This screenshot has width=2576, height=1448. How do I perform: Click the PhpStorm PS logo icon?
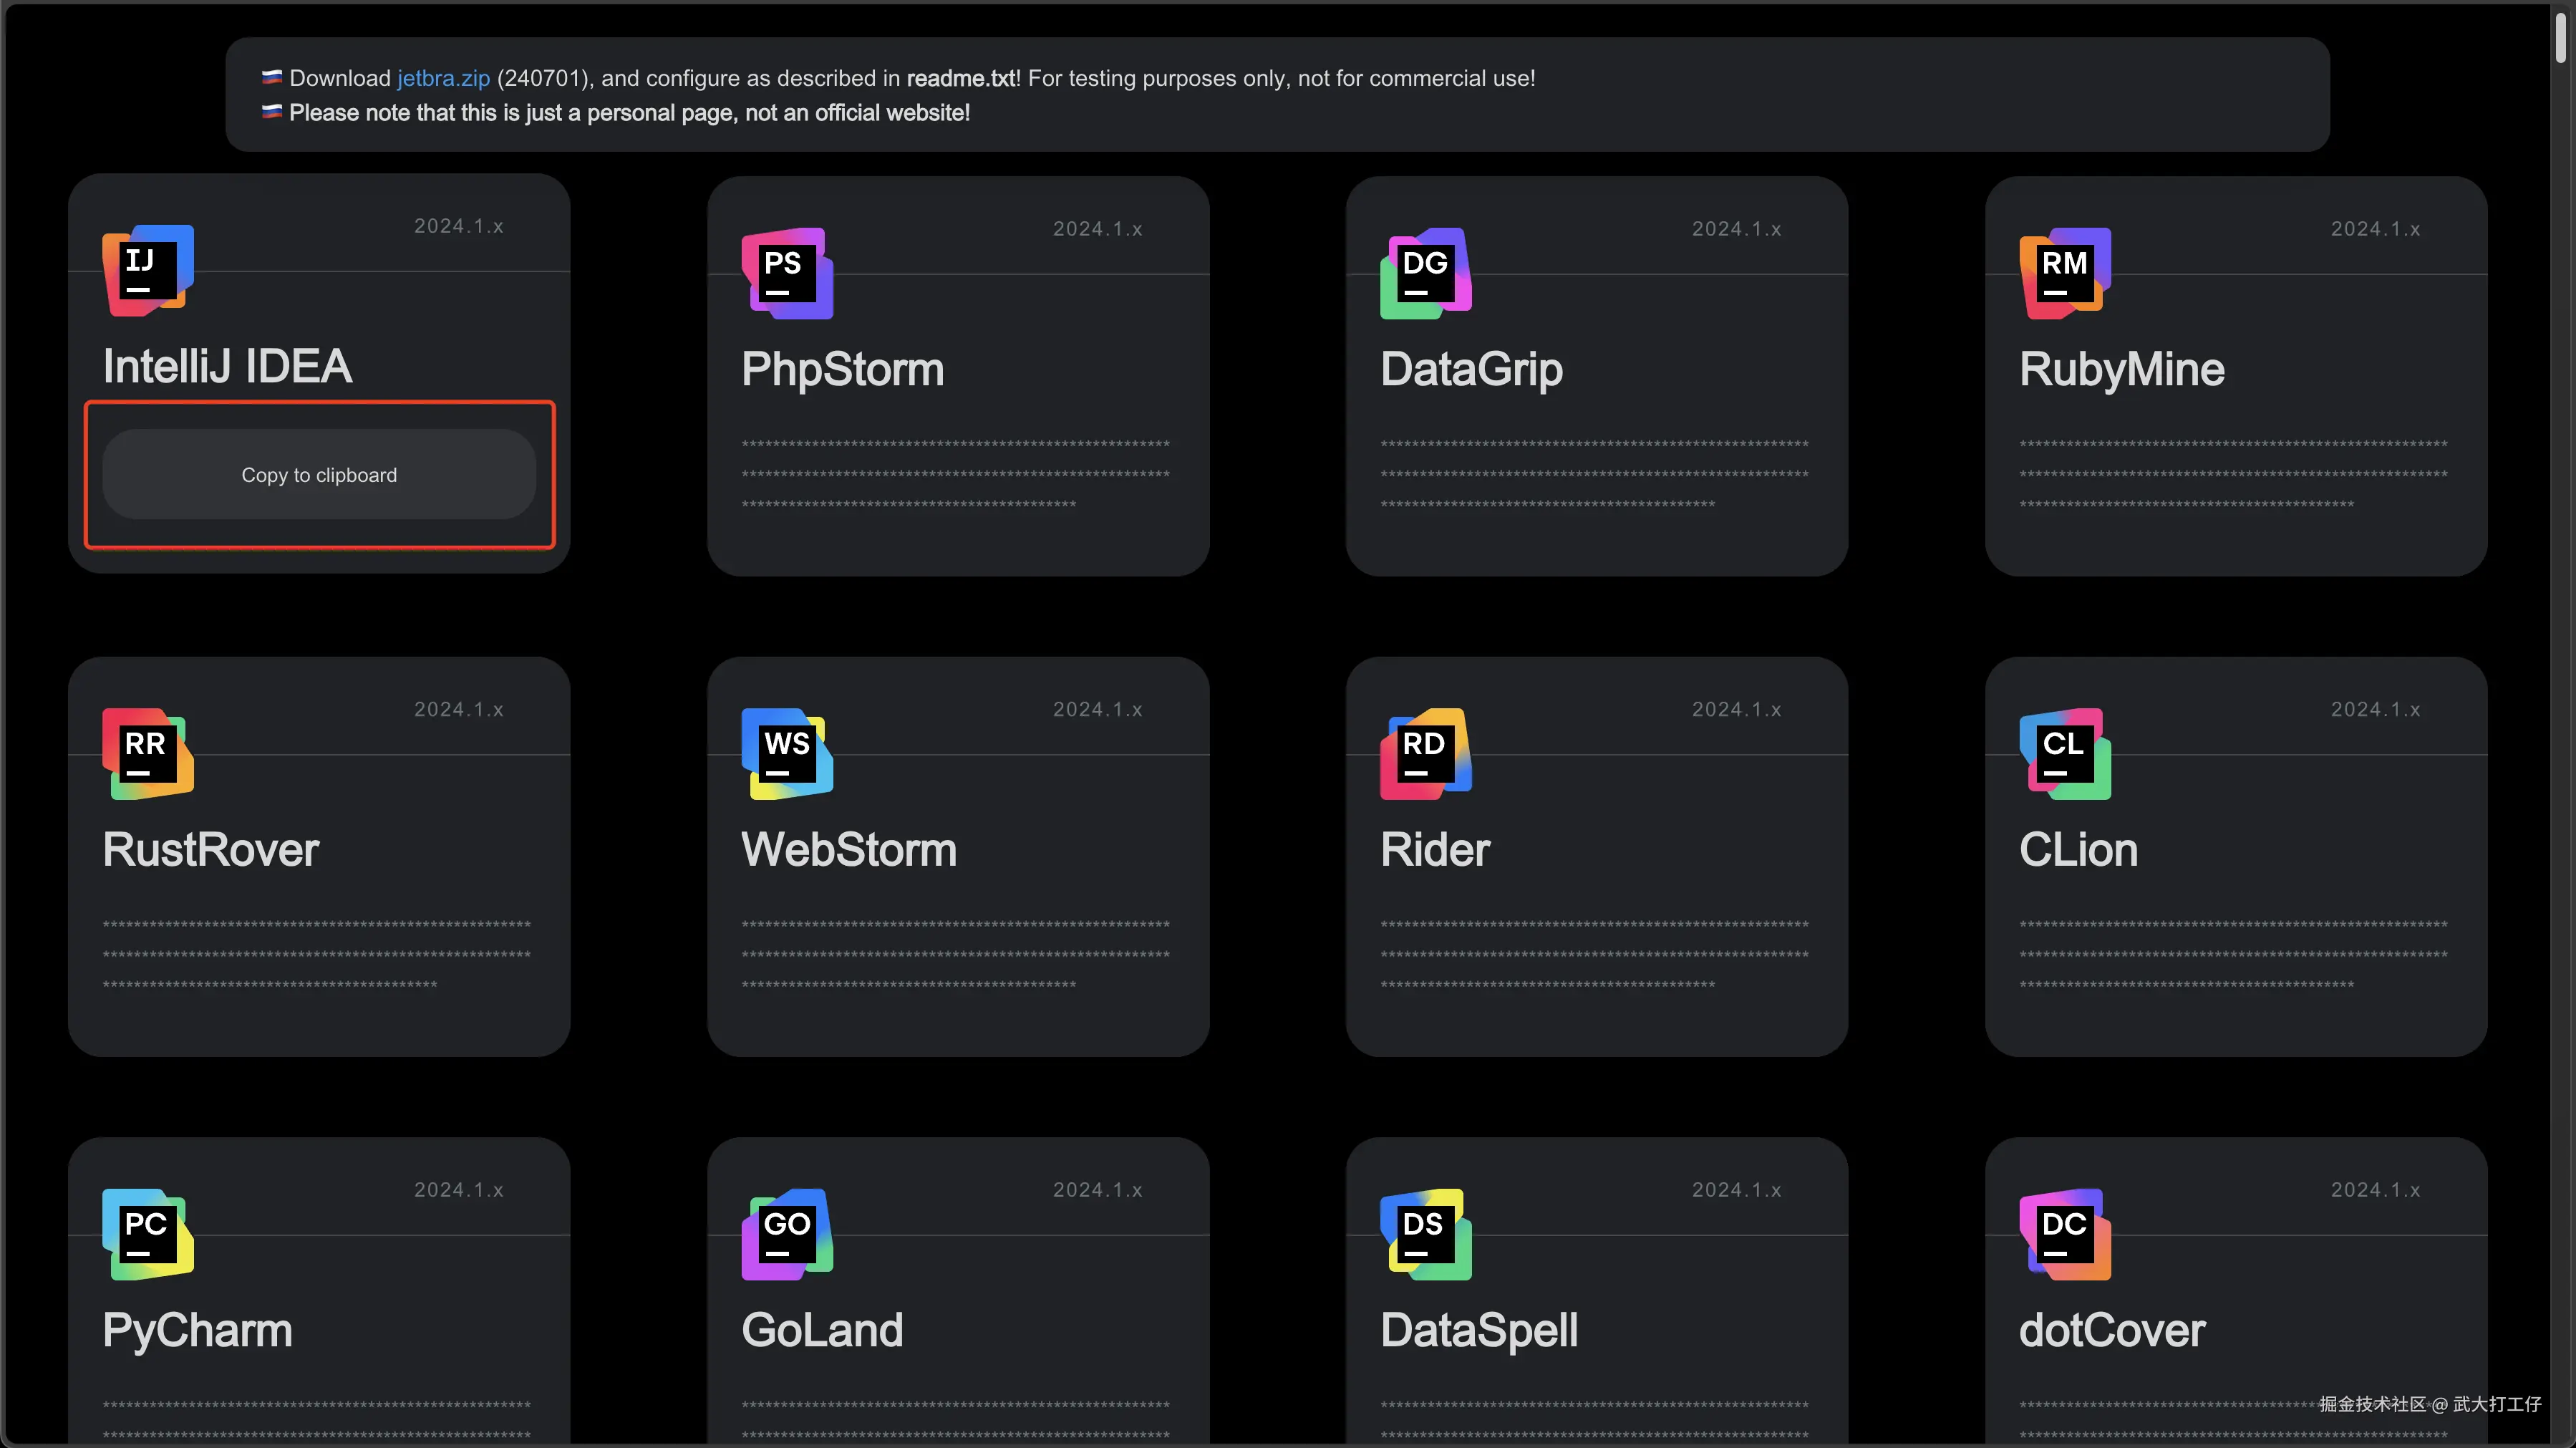[787, 273]
